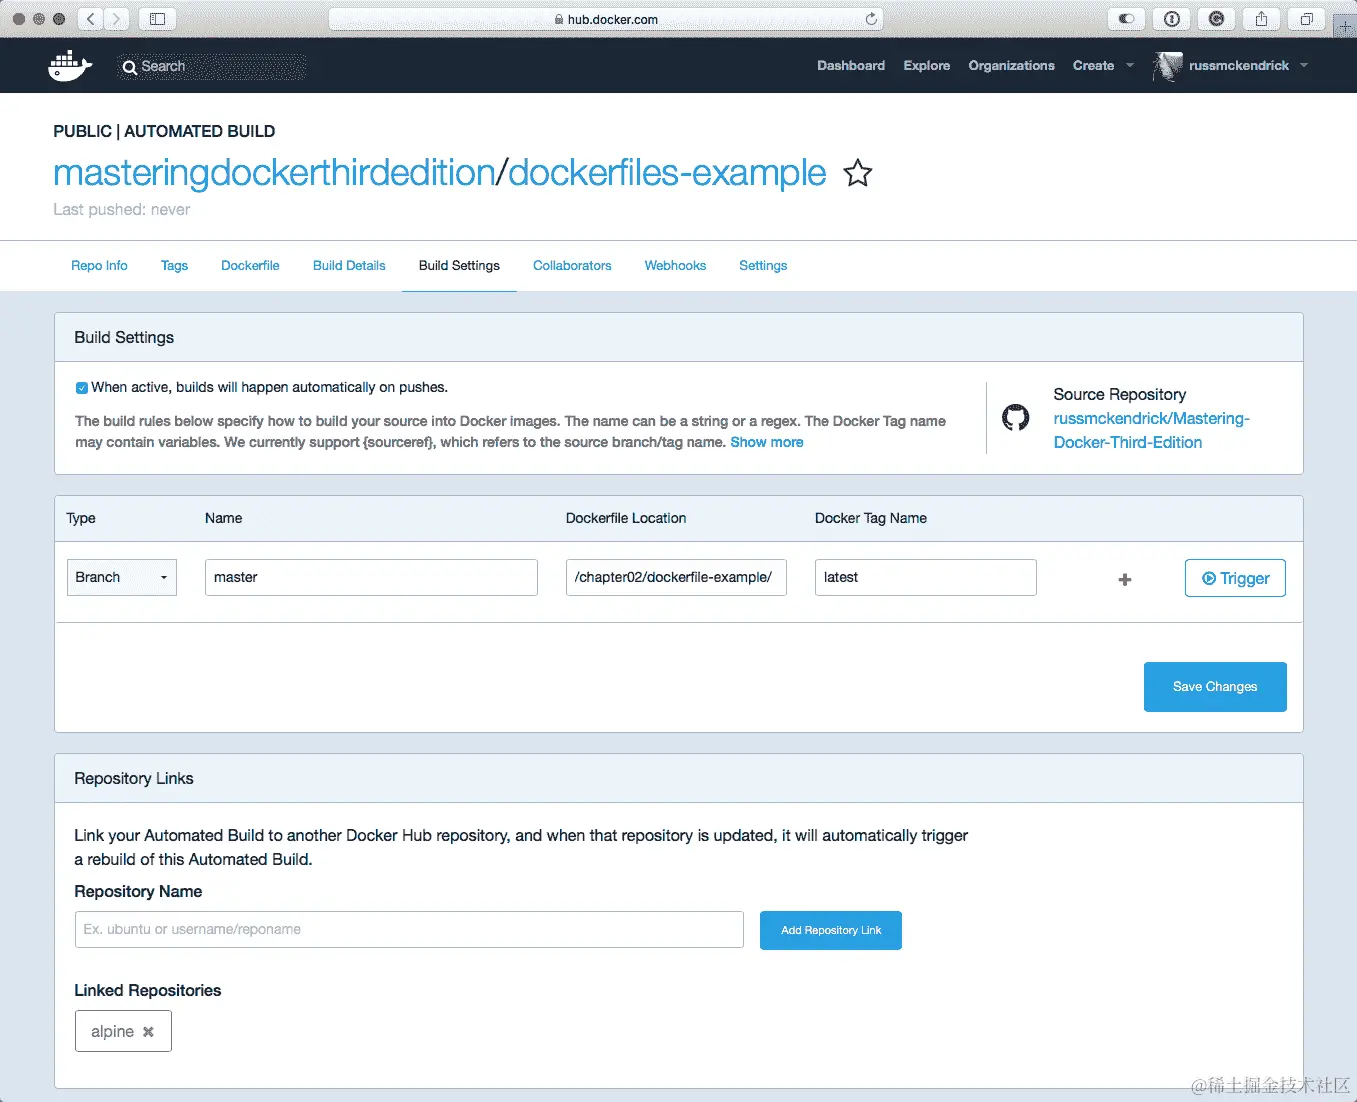Click the Trigger build button

point(1235,578)
